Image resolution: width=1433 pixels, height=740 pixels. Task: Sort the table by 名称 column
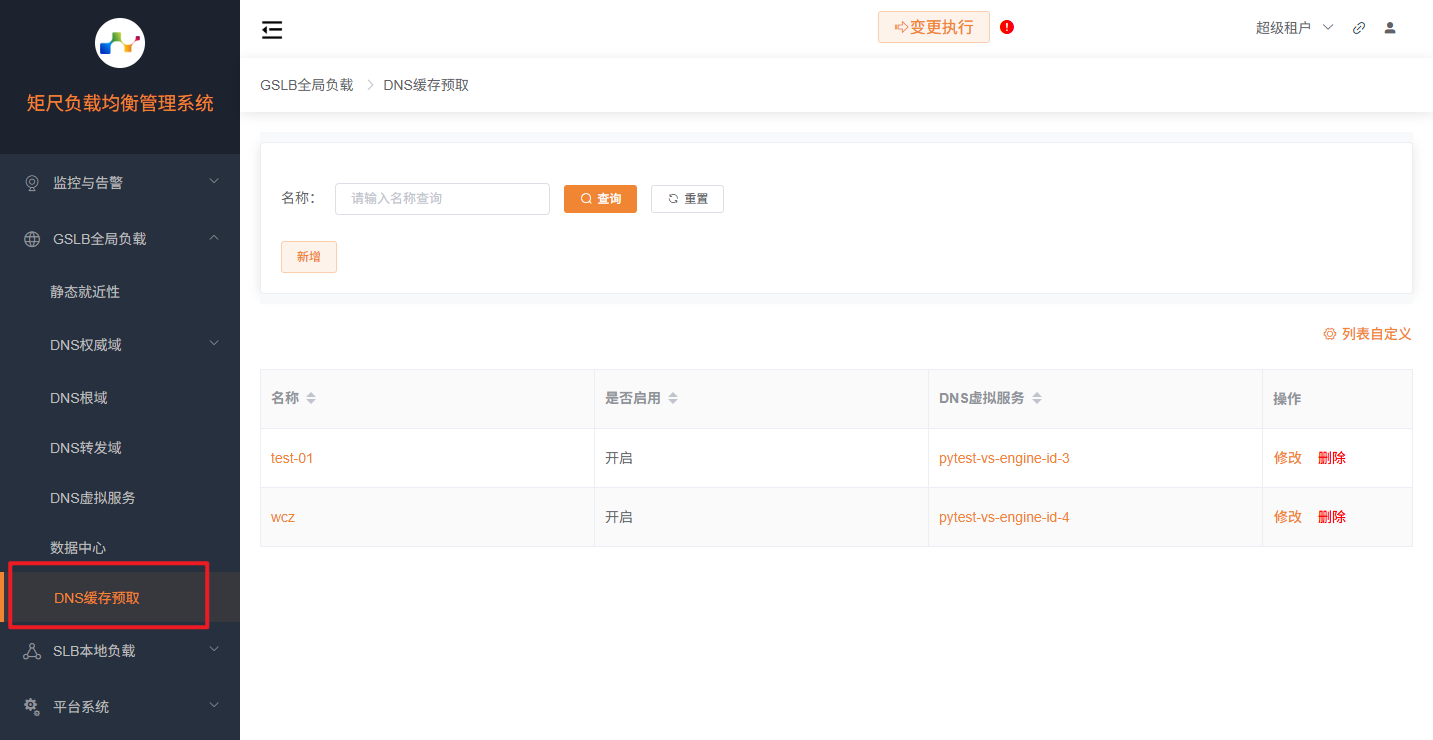click(311, 398)
